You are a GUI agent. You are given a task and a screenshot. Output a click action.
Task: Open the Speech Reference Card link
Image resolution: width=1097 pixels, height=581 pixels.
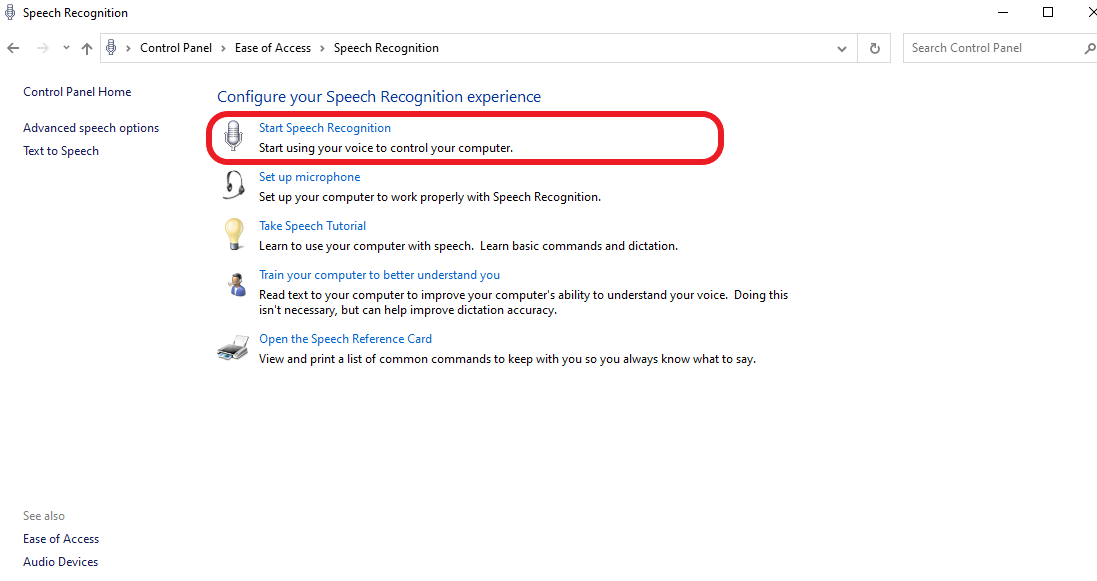click(345, 339)
